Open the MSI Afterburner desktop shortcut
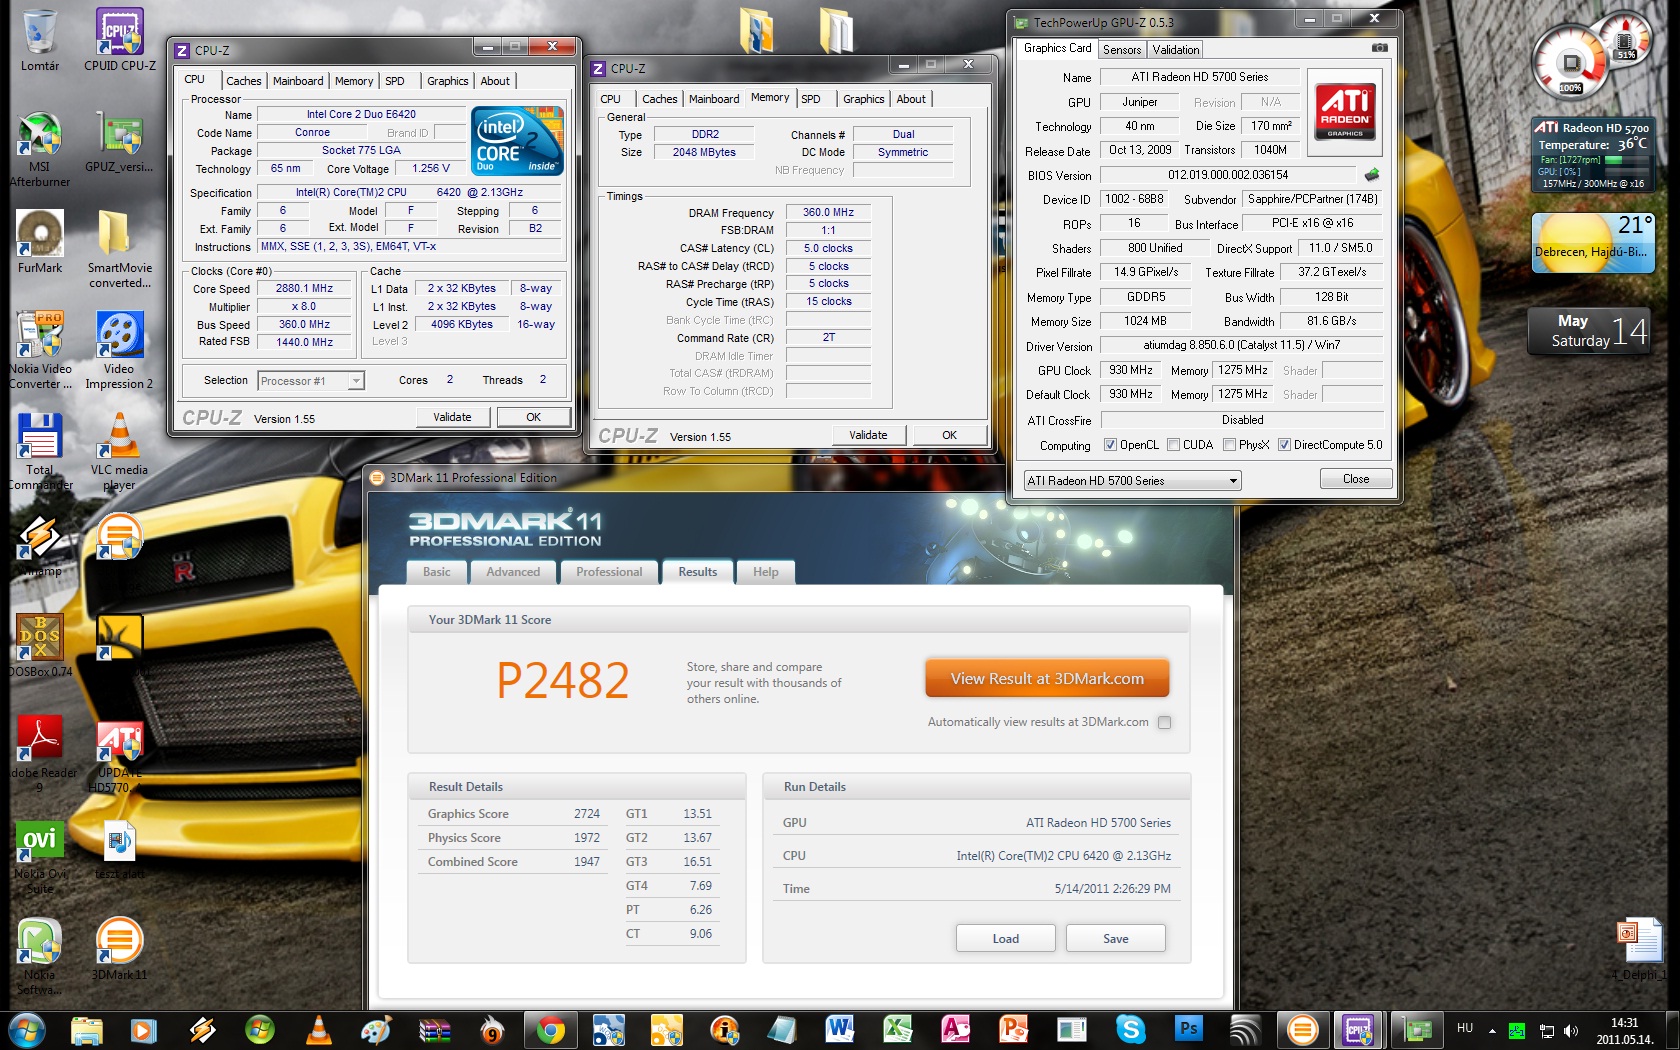 [40, 148]
